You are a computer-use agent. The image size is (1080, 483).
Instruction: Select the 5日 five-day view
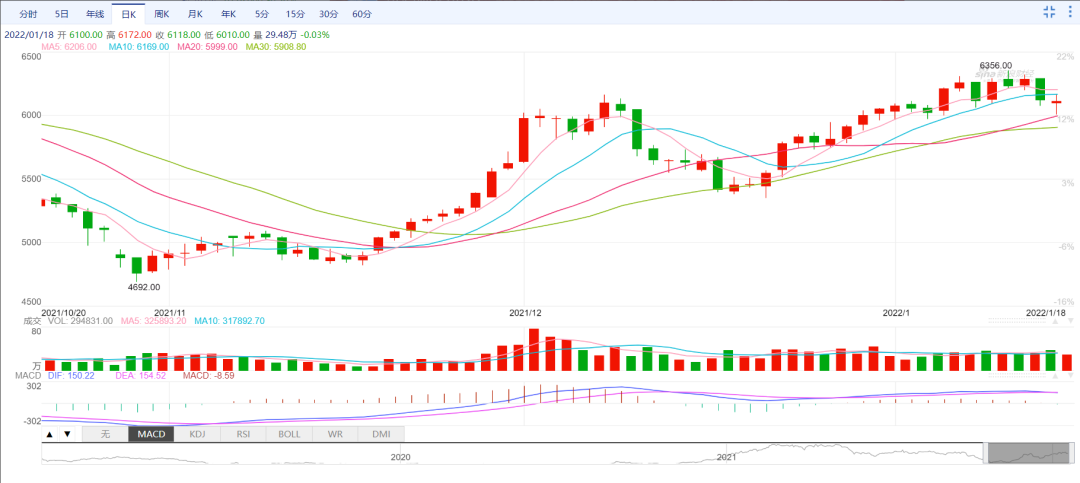click(62, 14)
